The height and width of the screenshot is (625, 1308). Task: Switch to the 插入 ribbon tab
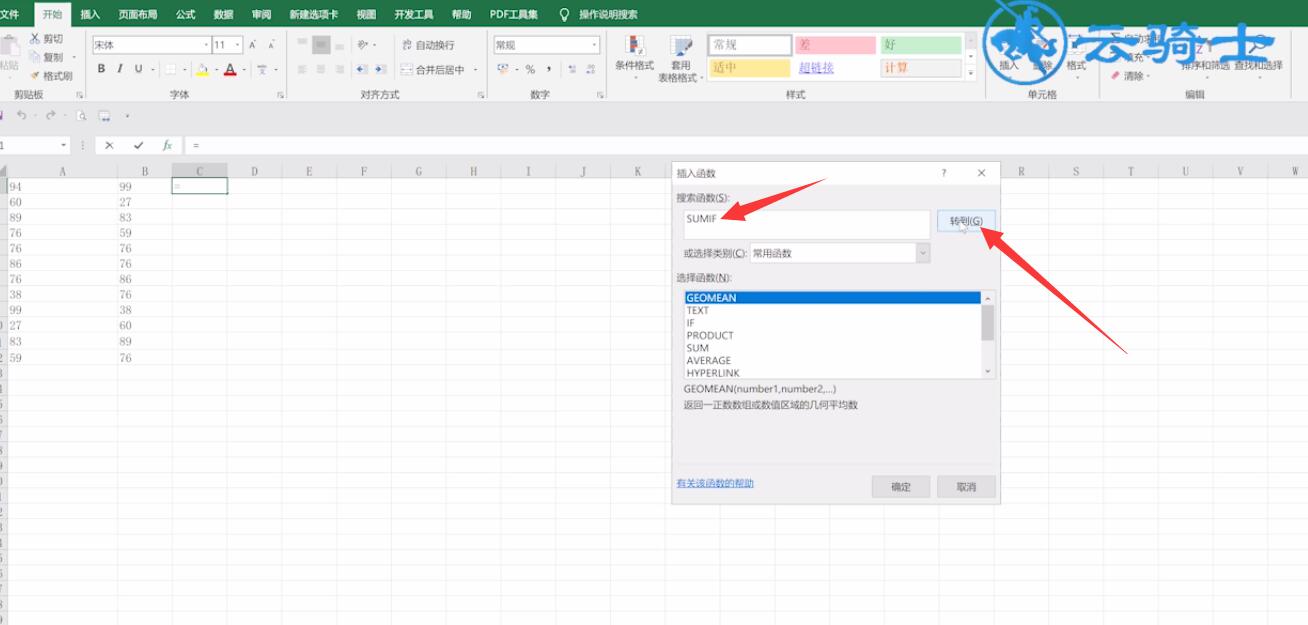[90, 14]
